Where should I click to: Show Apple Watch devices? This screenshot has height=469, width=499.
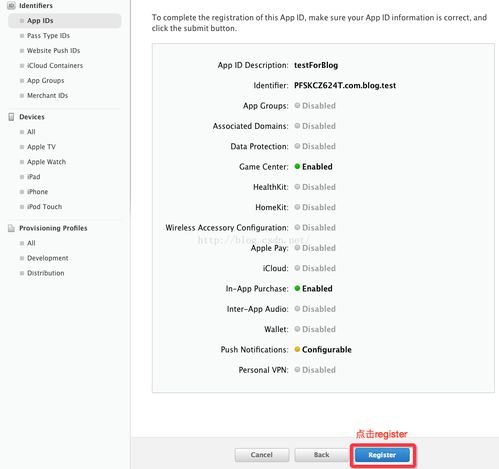click(46, 162)
